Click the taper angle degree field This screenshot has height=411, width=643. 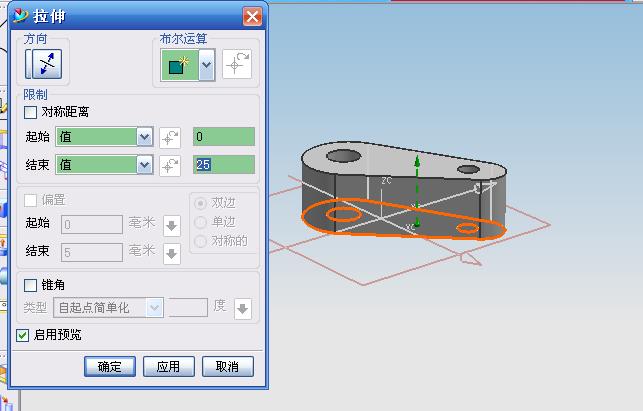pyautogui.click(x=188, y=307)
